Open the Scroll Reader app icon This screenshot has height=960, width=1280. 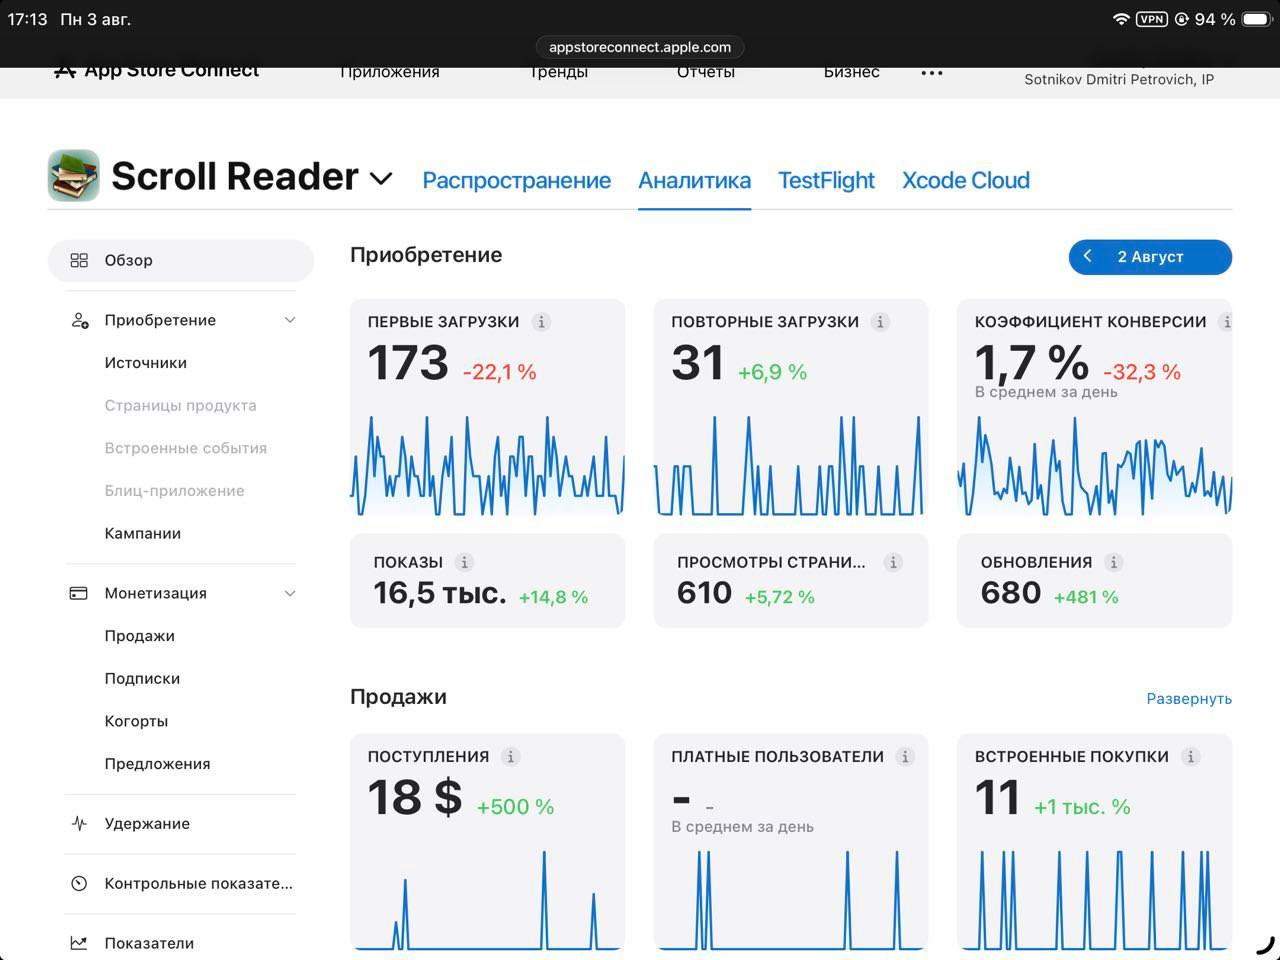coord(74,176)
